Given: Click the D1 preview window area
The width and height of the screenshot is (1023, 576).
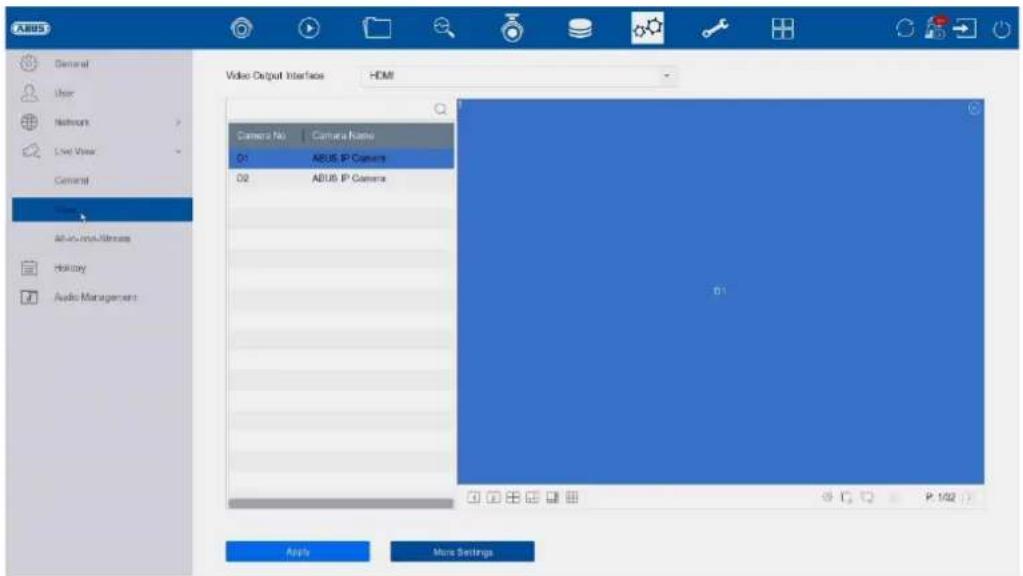Looking at the screenshot, I should [x=720, y=292].
